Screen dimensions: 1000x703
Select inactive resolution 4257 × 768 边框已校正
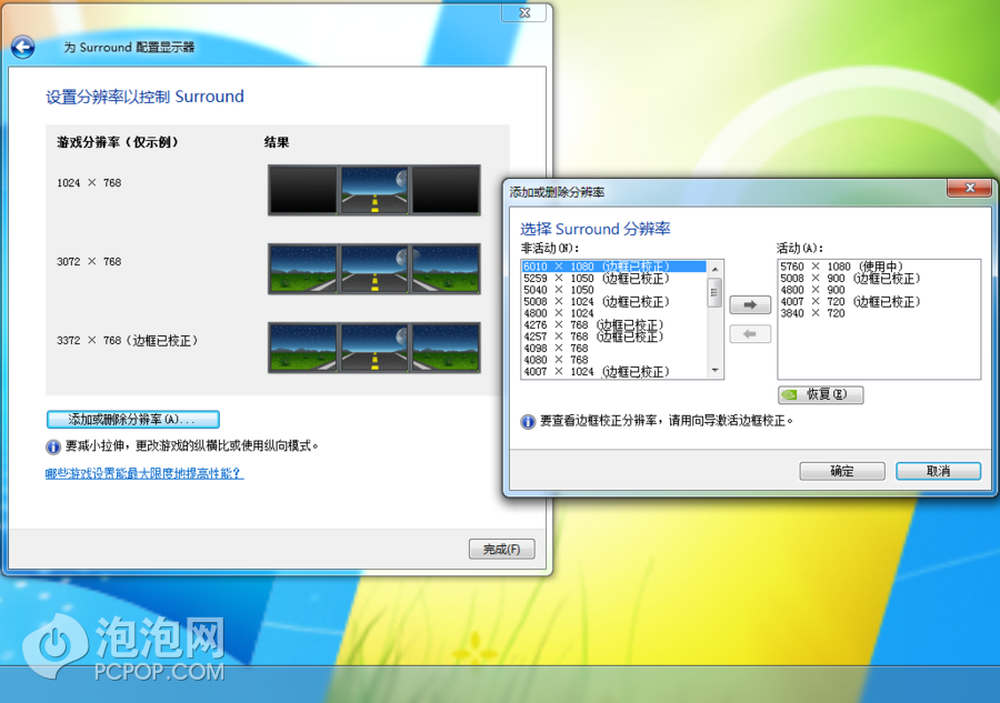click(x=614, y=336)
